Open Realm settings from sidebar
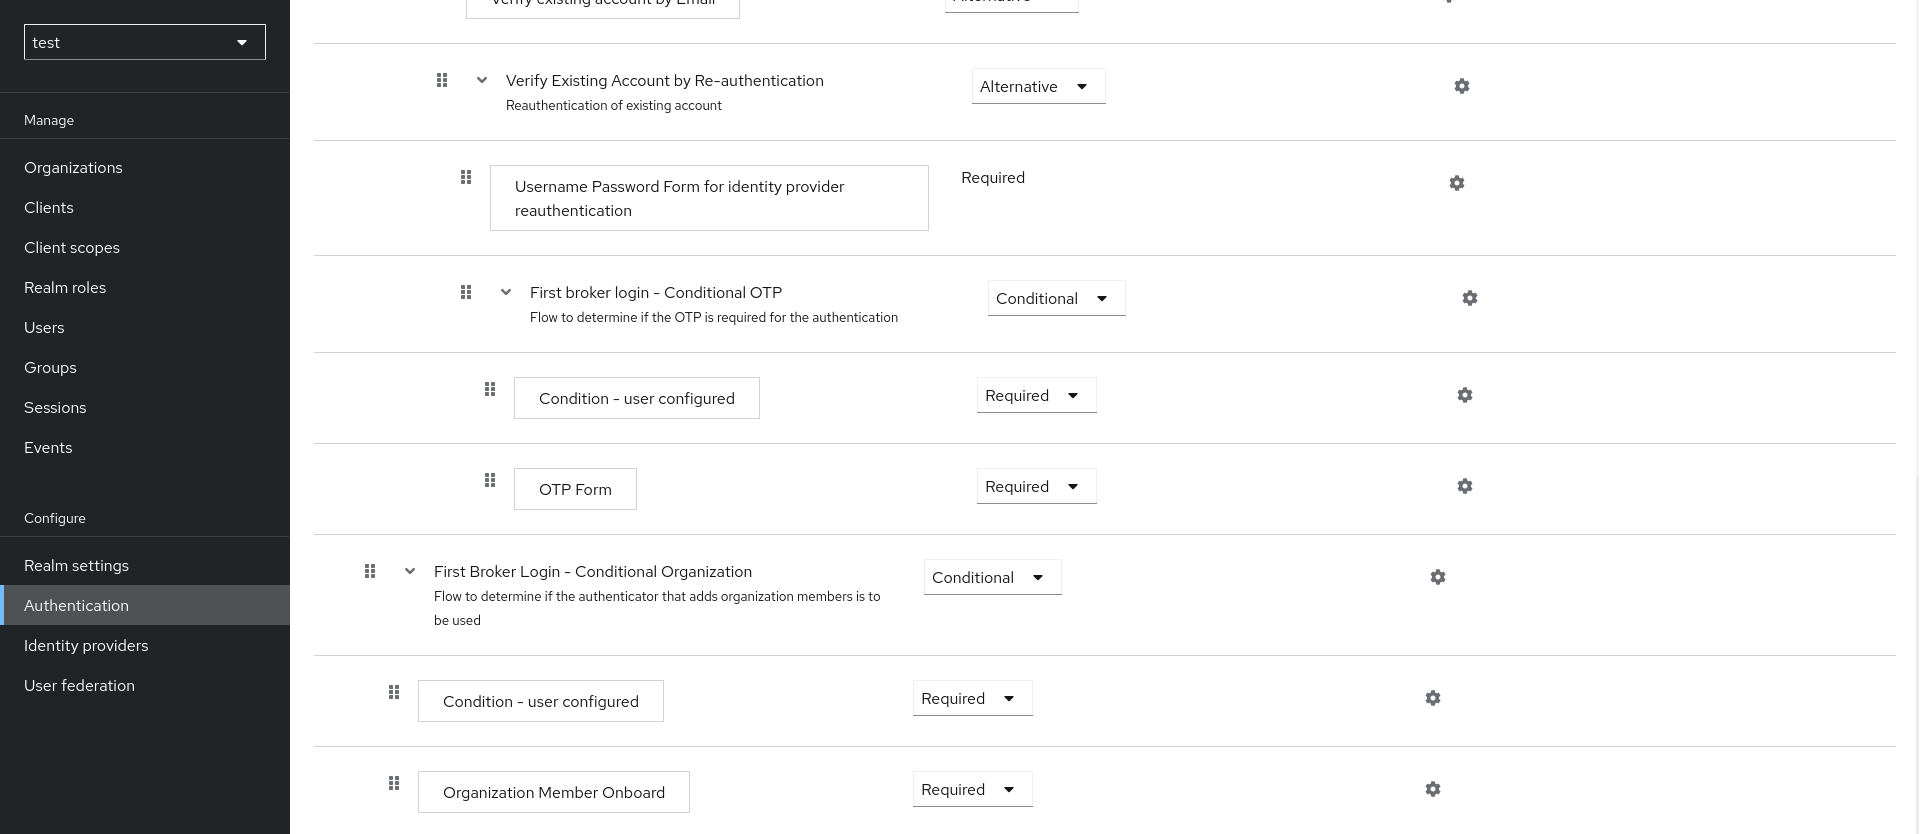The height and width of the screenshot is (834, 1920). [76, 565]
